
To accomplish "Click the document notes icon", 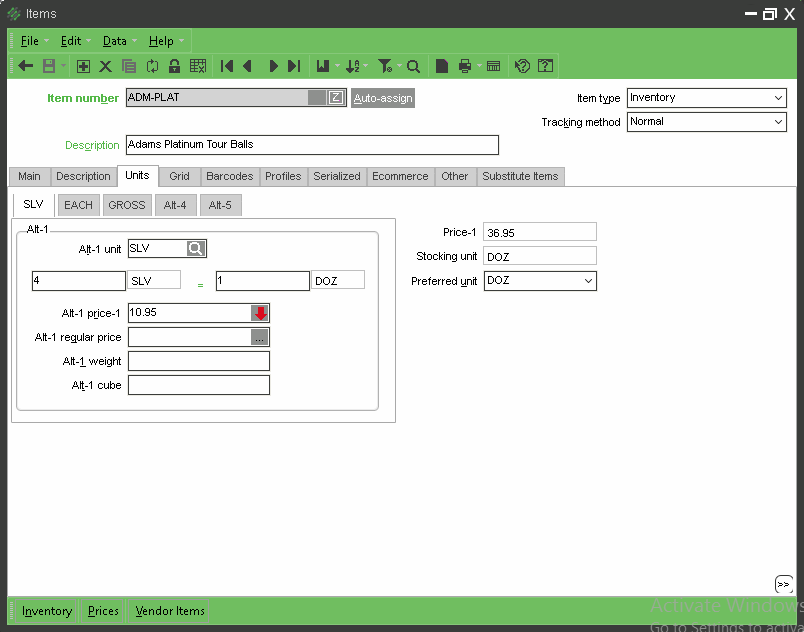I will pos(441,66).
